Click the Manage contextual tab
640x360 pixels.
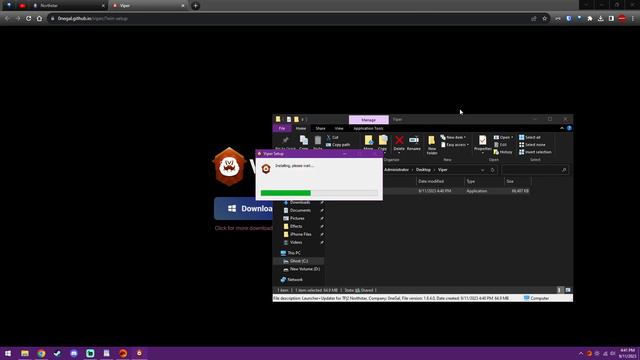point(369,120)
